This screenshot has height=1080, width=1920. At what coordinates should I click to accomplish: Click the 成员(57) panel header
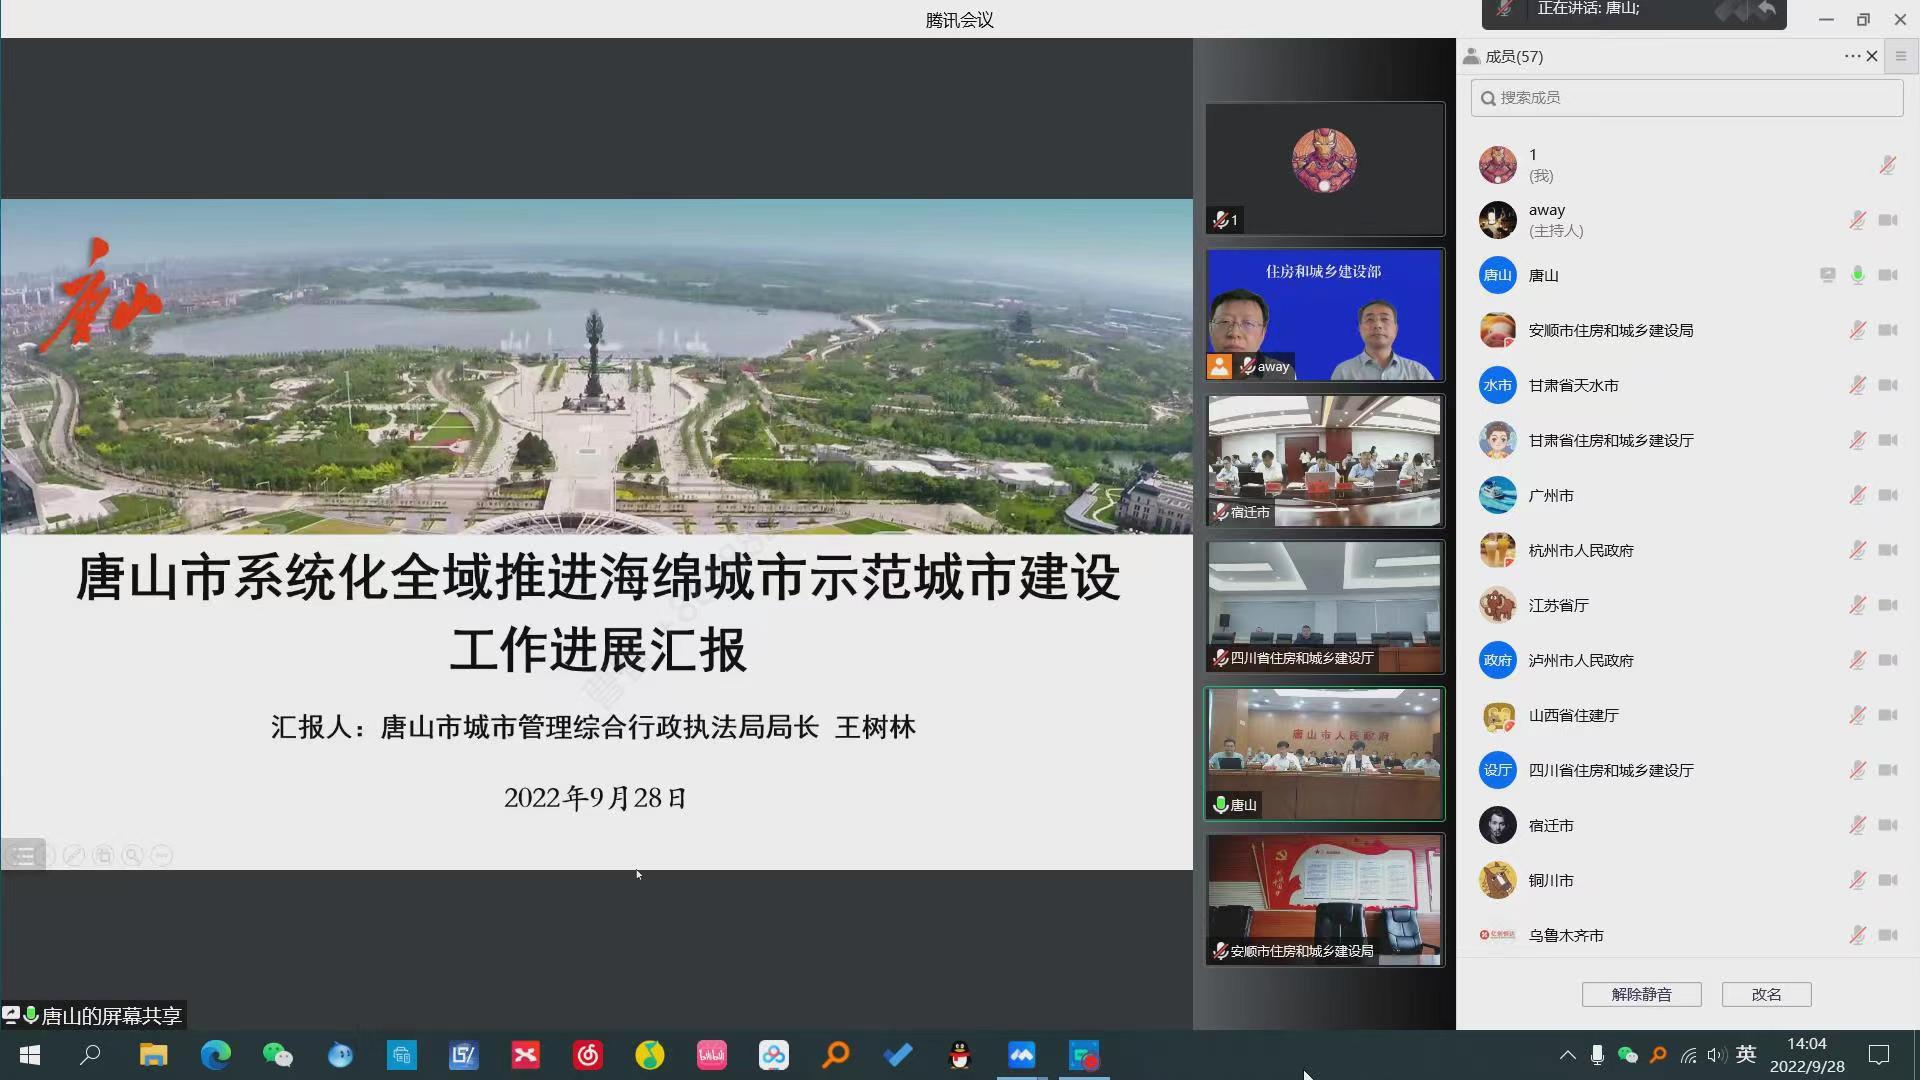click(1514, 56)
